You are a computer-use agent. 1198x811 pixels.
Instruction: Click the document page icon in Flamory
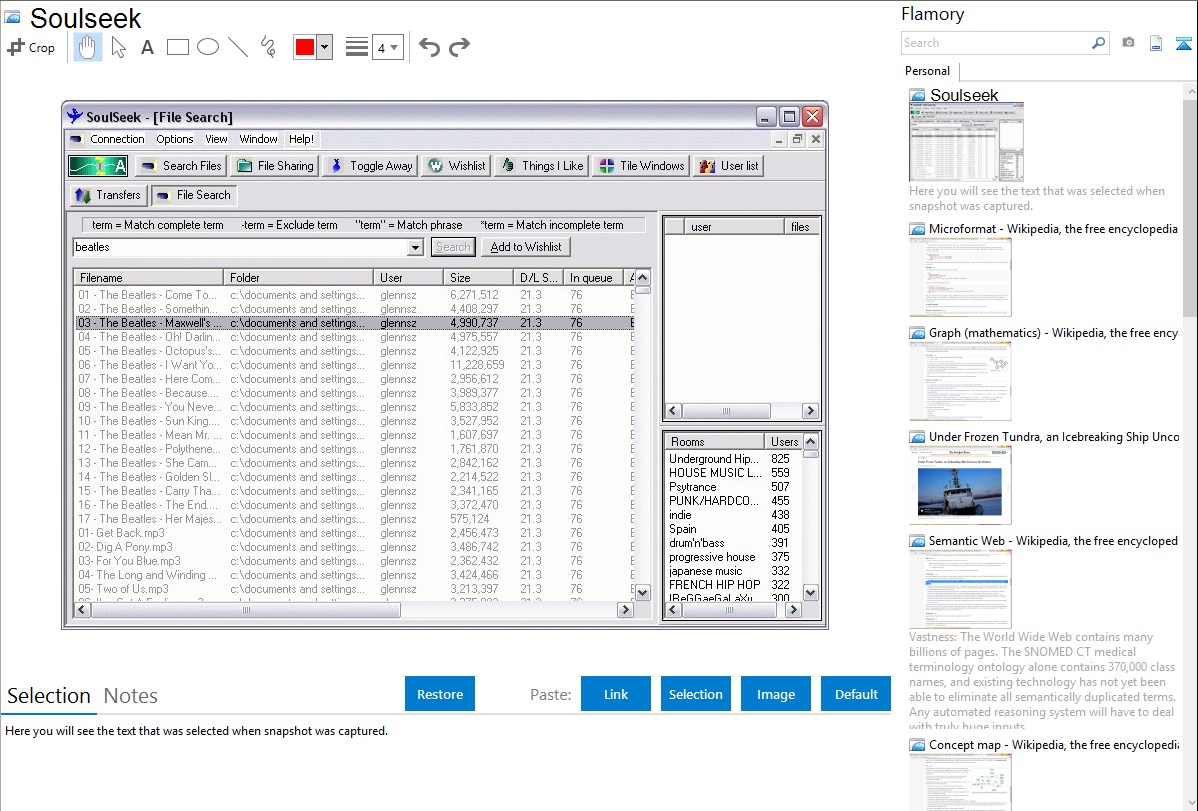[1156, 43]
